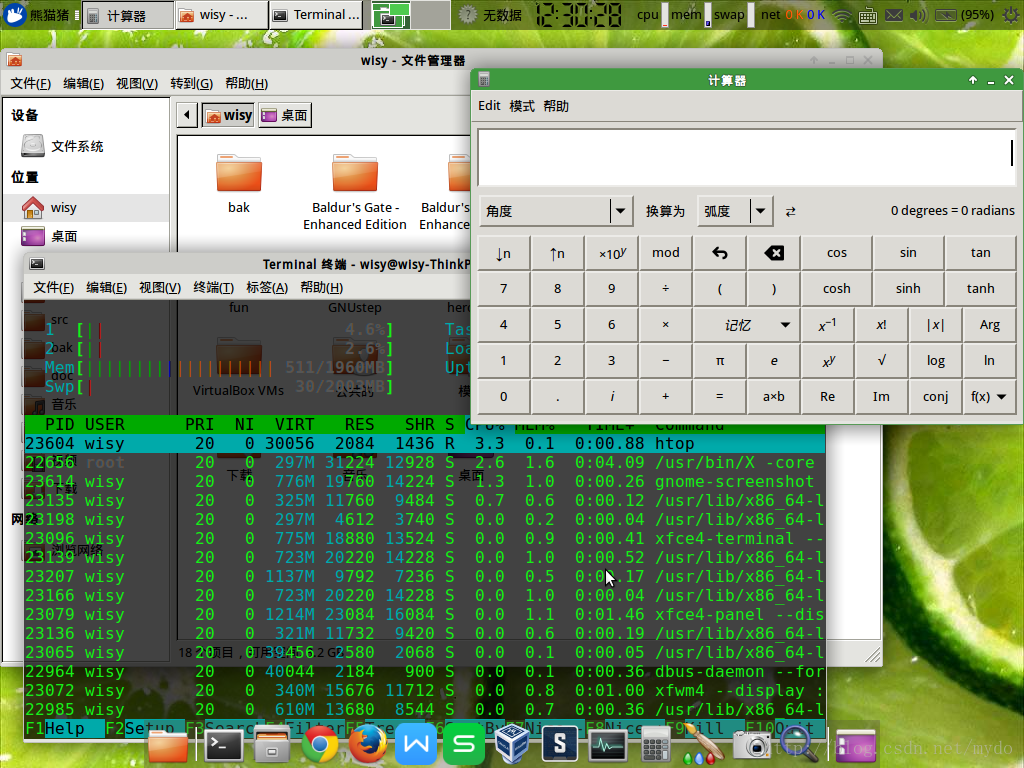The height and width of the screenshot is (768, 1024).
Task: Open the calculator 帮助 menu
Action: (556, 106)
